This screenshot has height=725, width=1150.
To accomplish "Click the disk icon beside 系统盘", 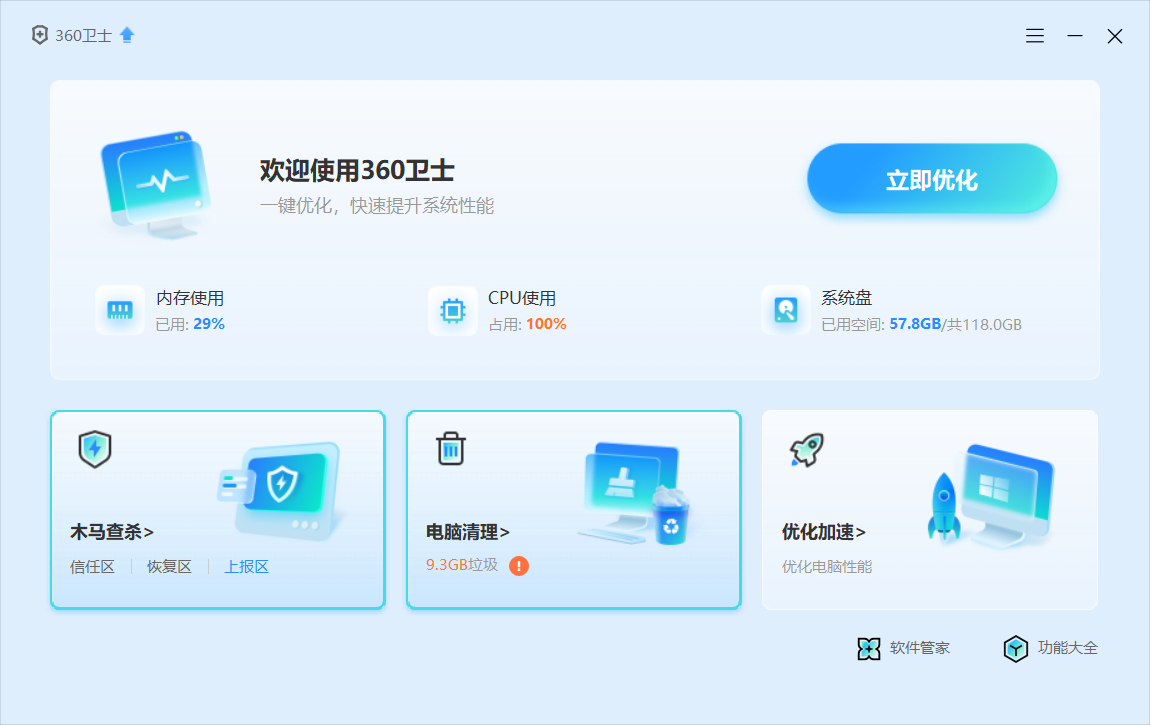I will tap(785, 310).
